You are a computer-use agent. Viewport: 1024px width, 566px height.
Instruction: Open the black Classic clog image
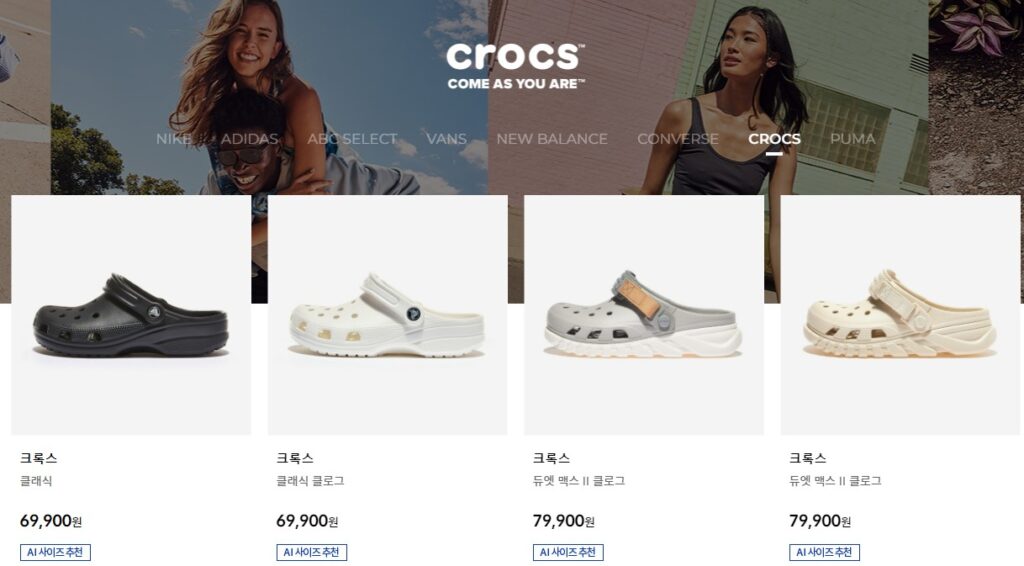131,315
